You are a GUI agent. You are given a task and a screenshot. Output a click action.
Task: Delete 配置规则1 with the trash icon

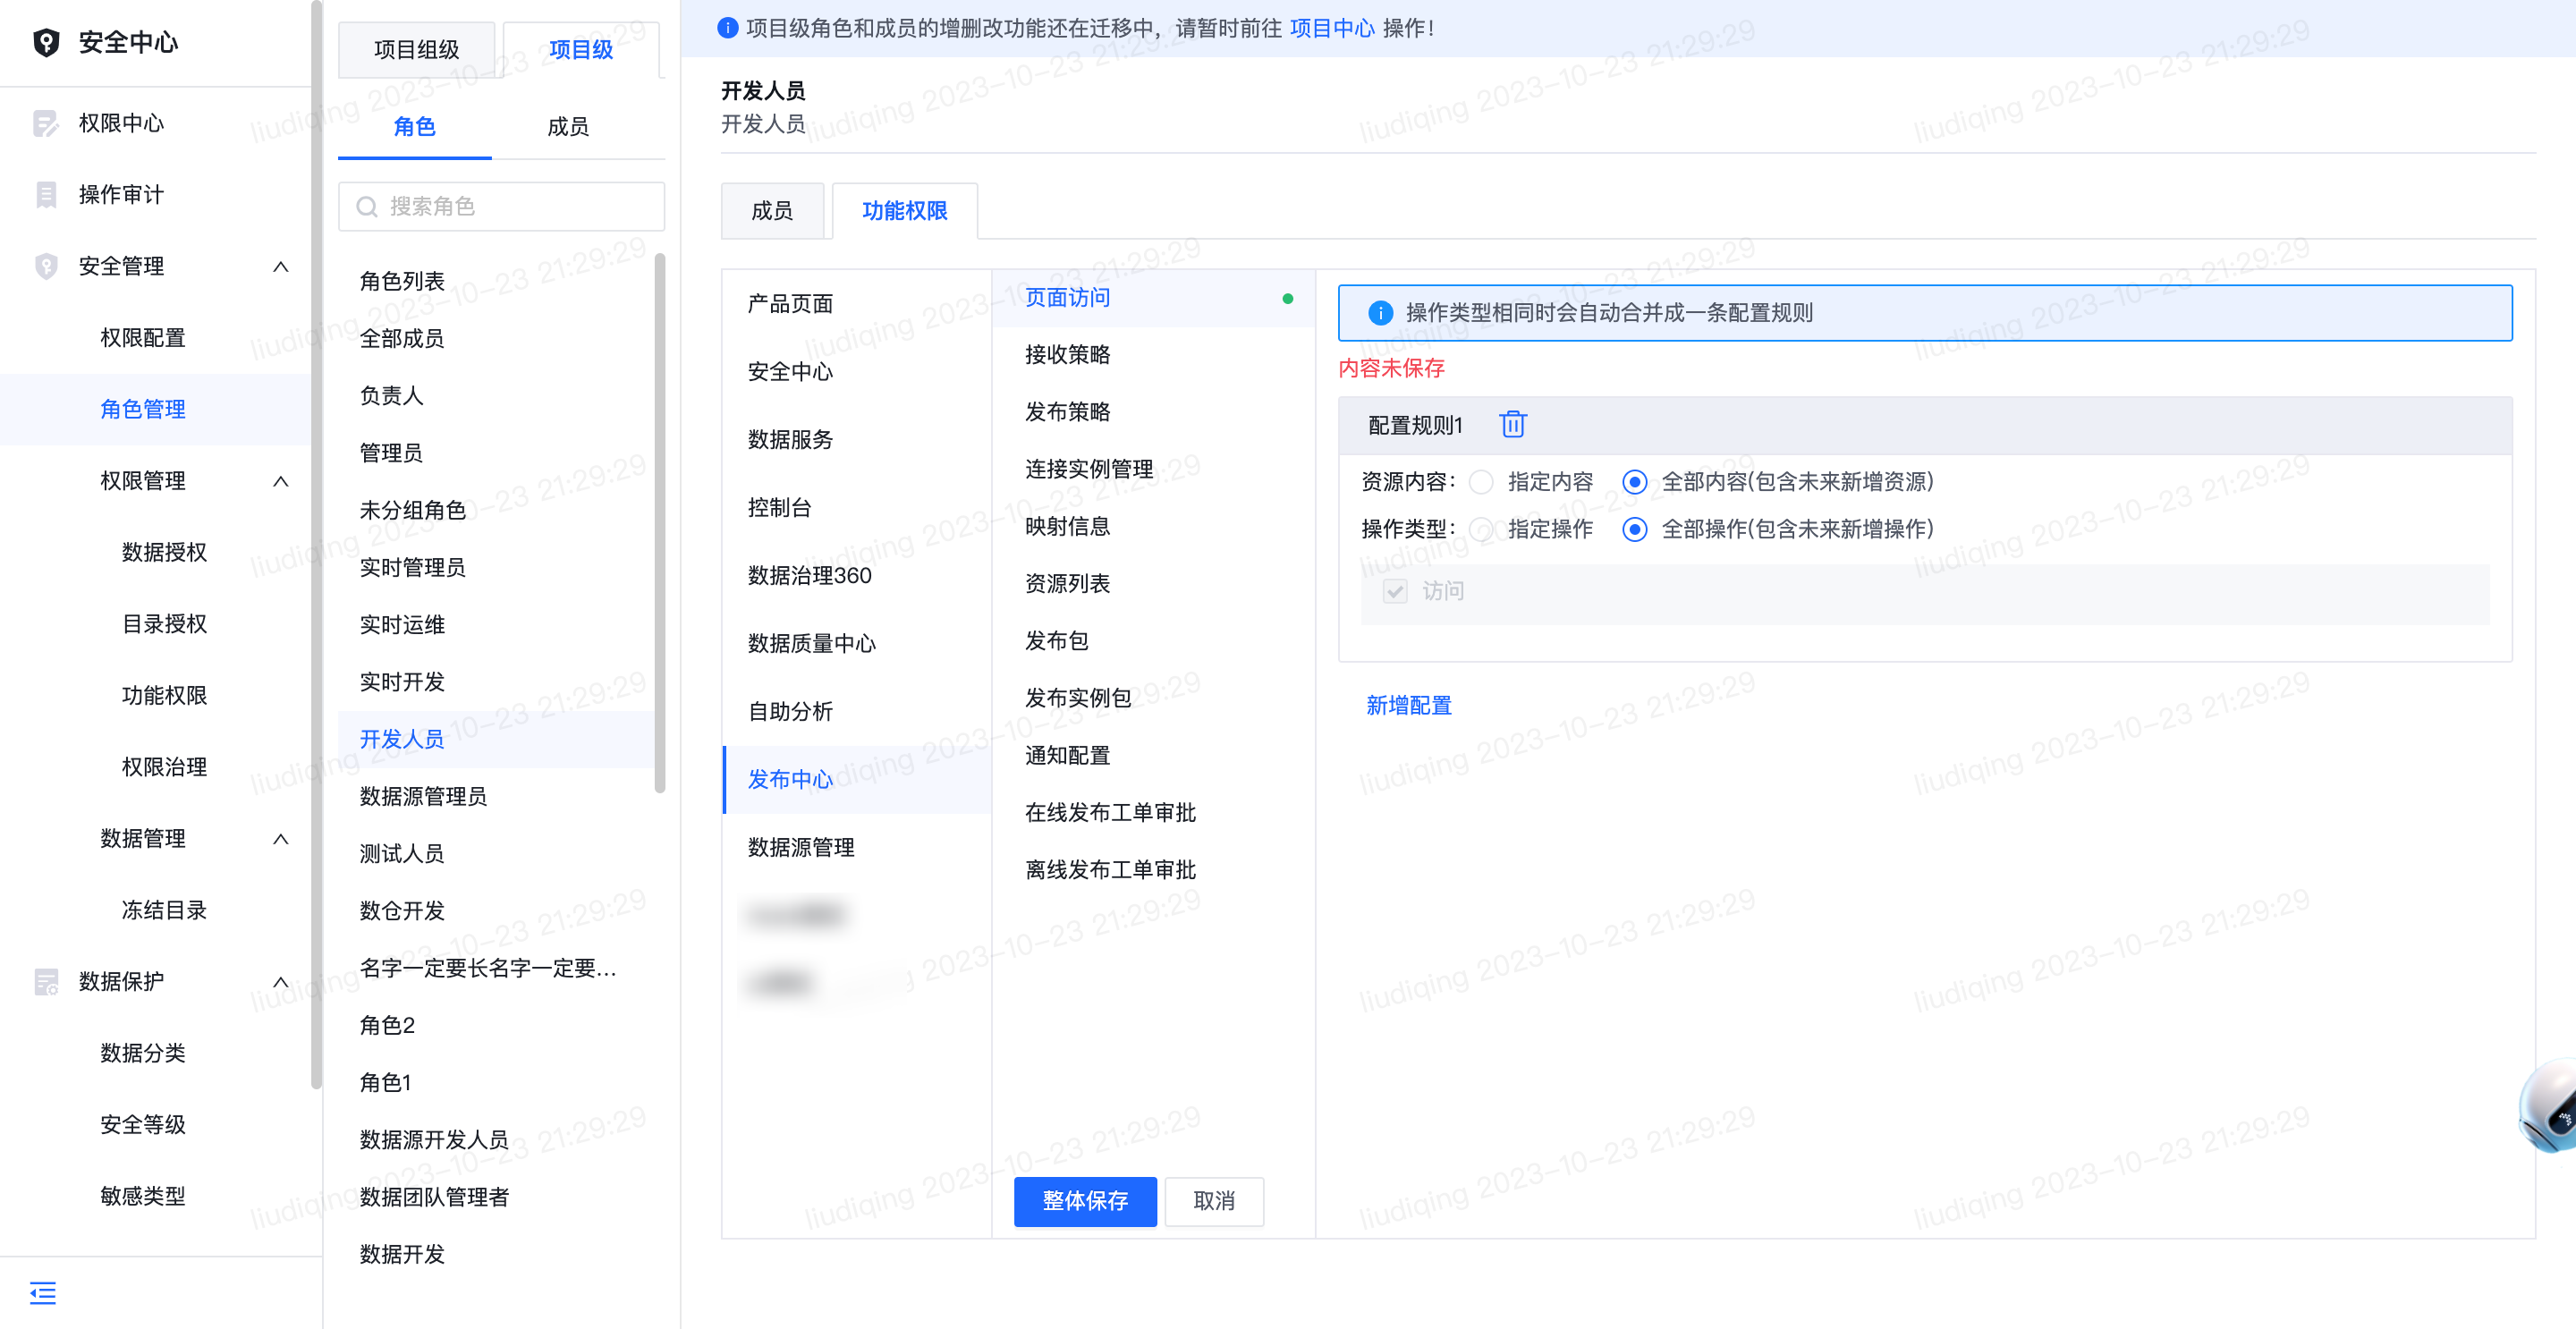1512,425
